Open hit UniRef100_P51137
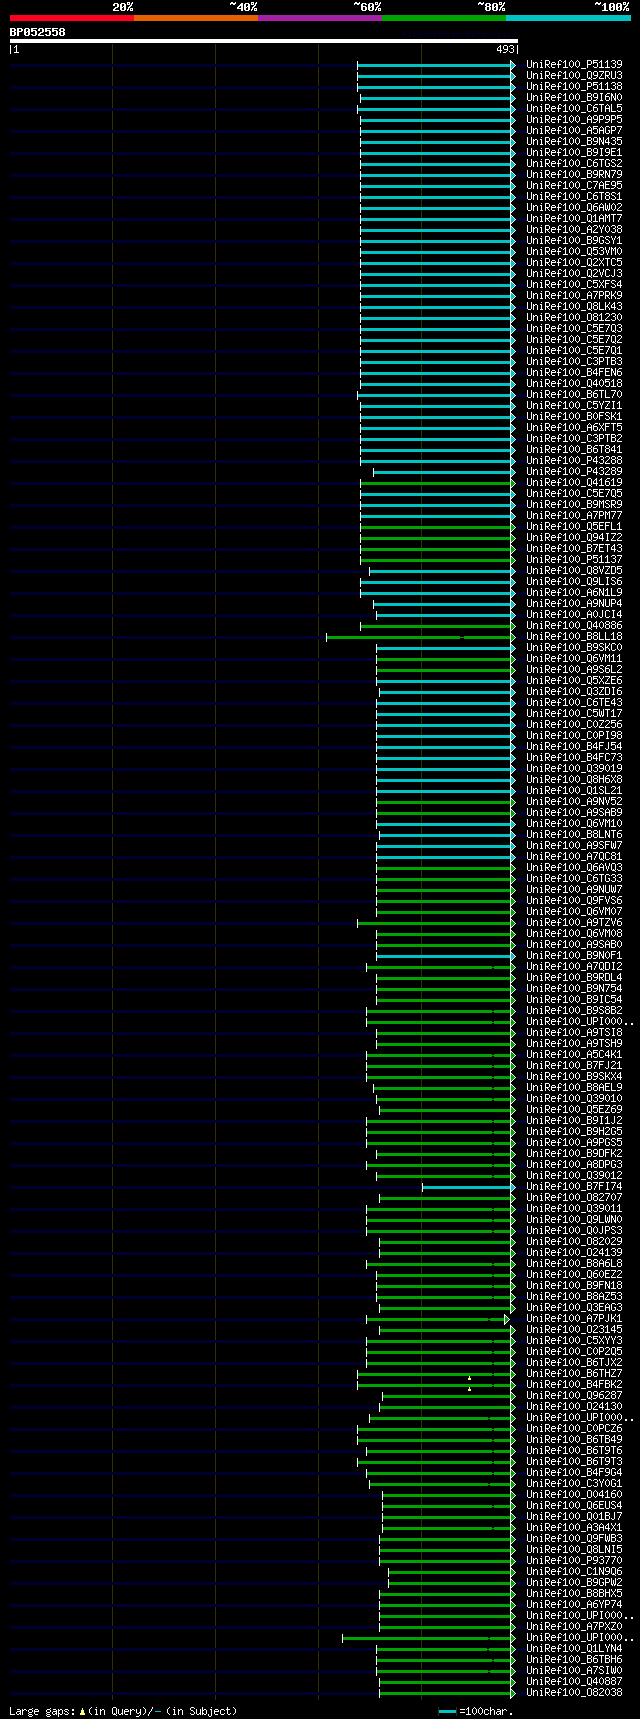Viewport: 640px width, 1719px height. [x=574, y=559]
